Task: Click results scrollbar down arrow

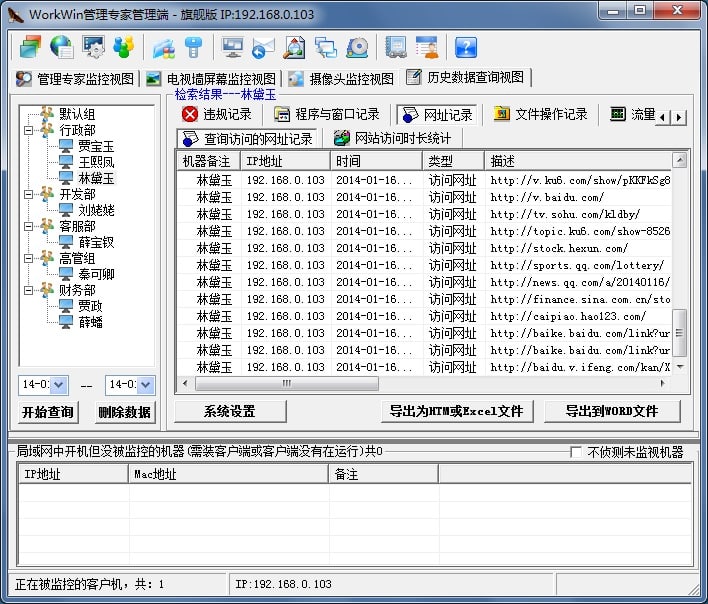Action: tap(679, 367)
